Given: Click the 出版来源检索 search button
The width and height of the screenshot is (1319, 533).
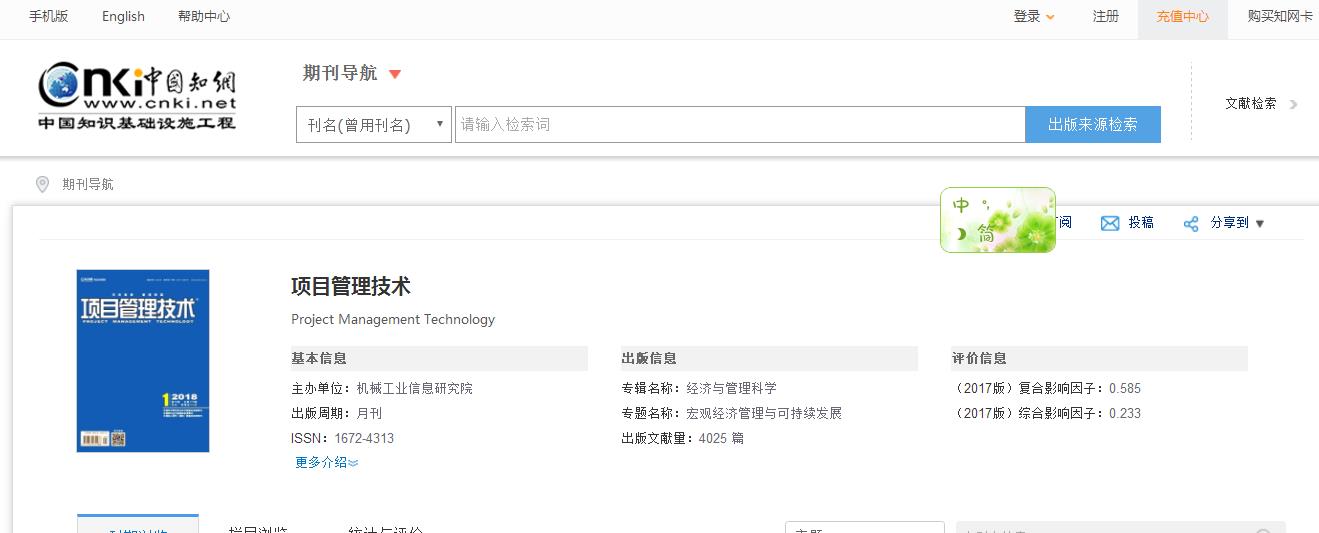Looking at the screenshot, I should [1093, 124].
